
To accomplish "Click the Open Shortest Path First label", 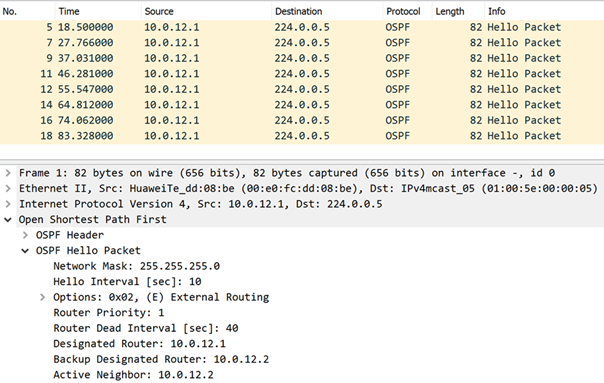I will click(x=92, y=220).
